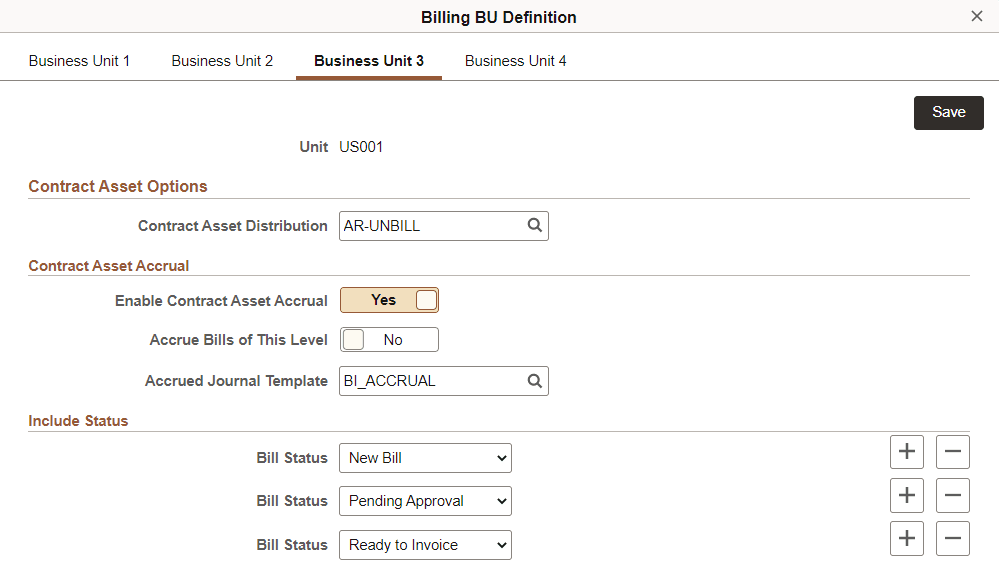
Task: Open lookup for Accrued Journal Template
Action: coord(535,381)
